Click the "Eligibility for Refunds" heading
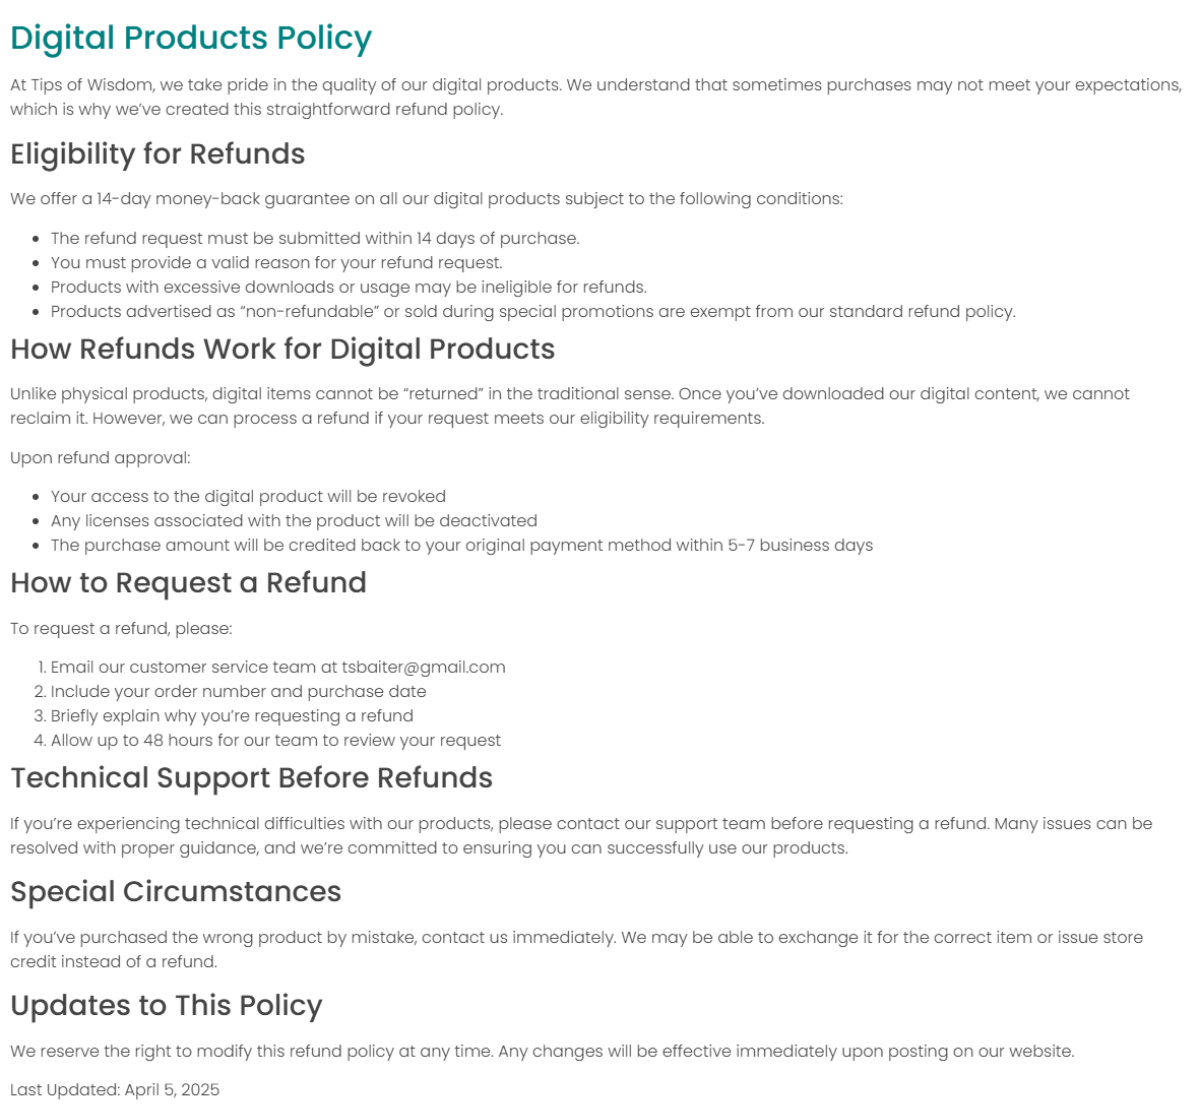 158,154
